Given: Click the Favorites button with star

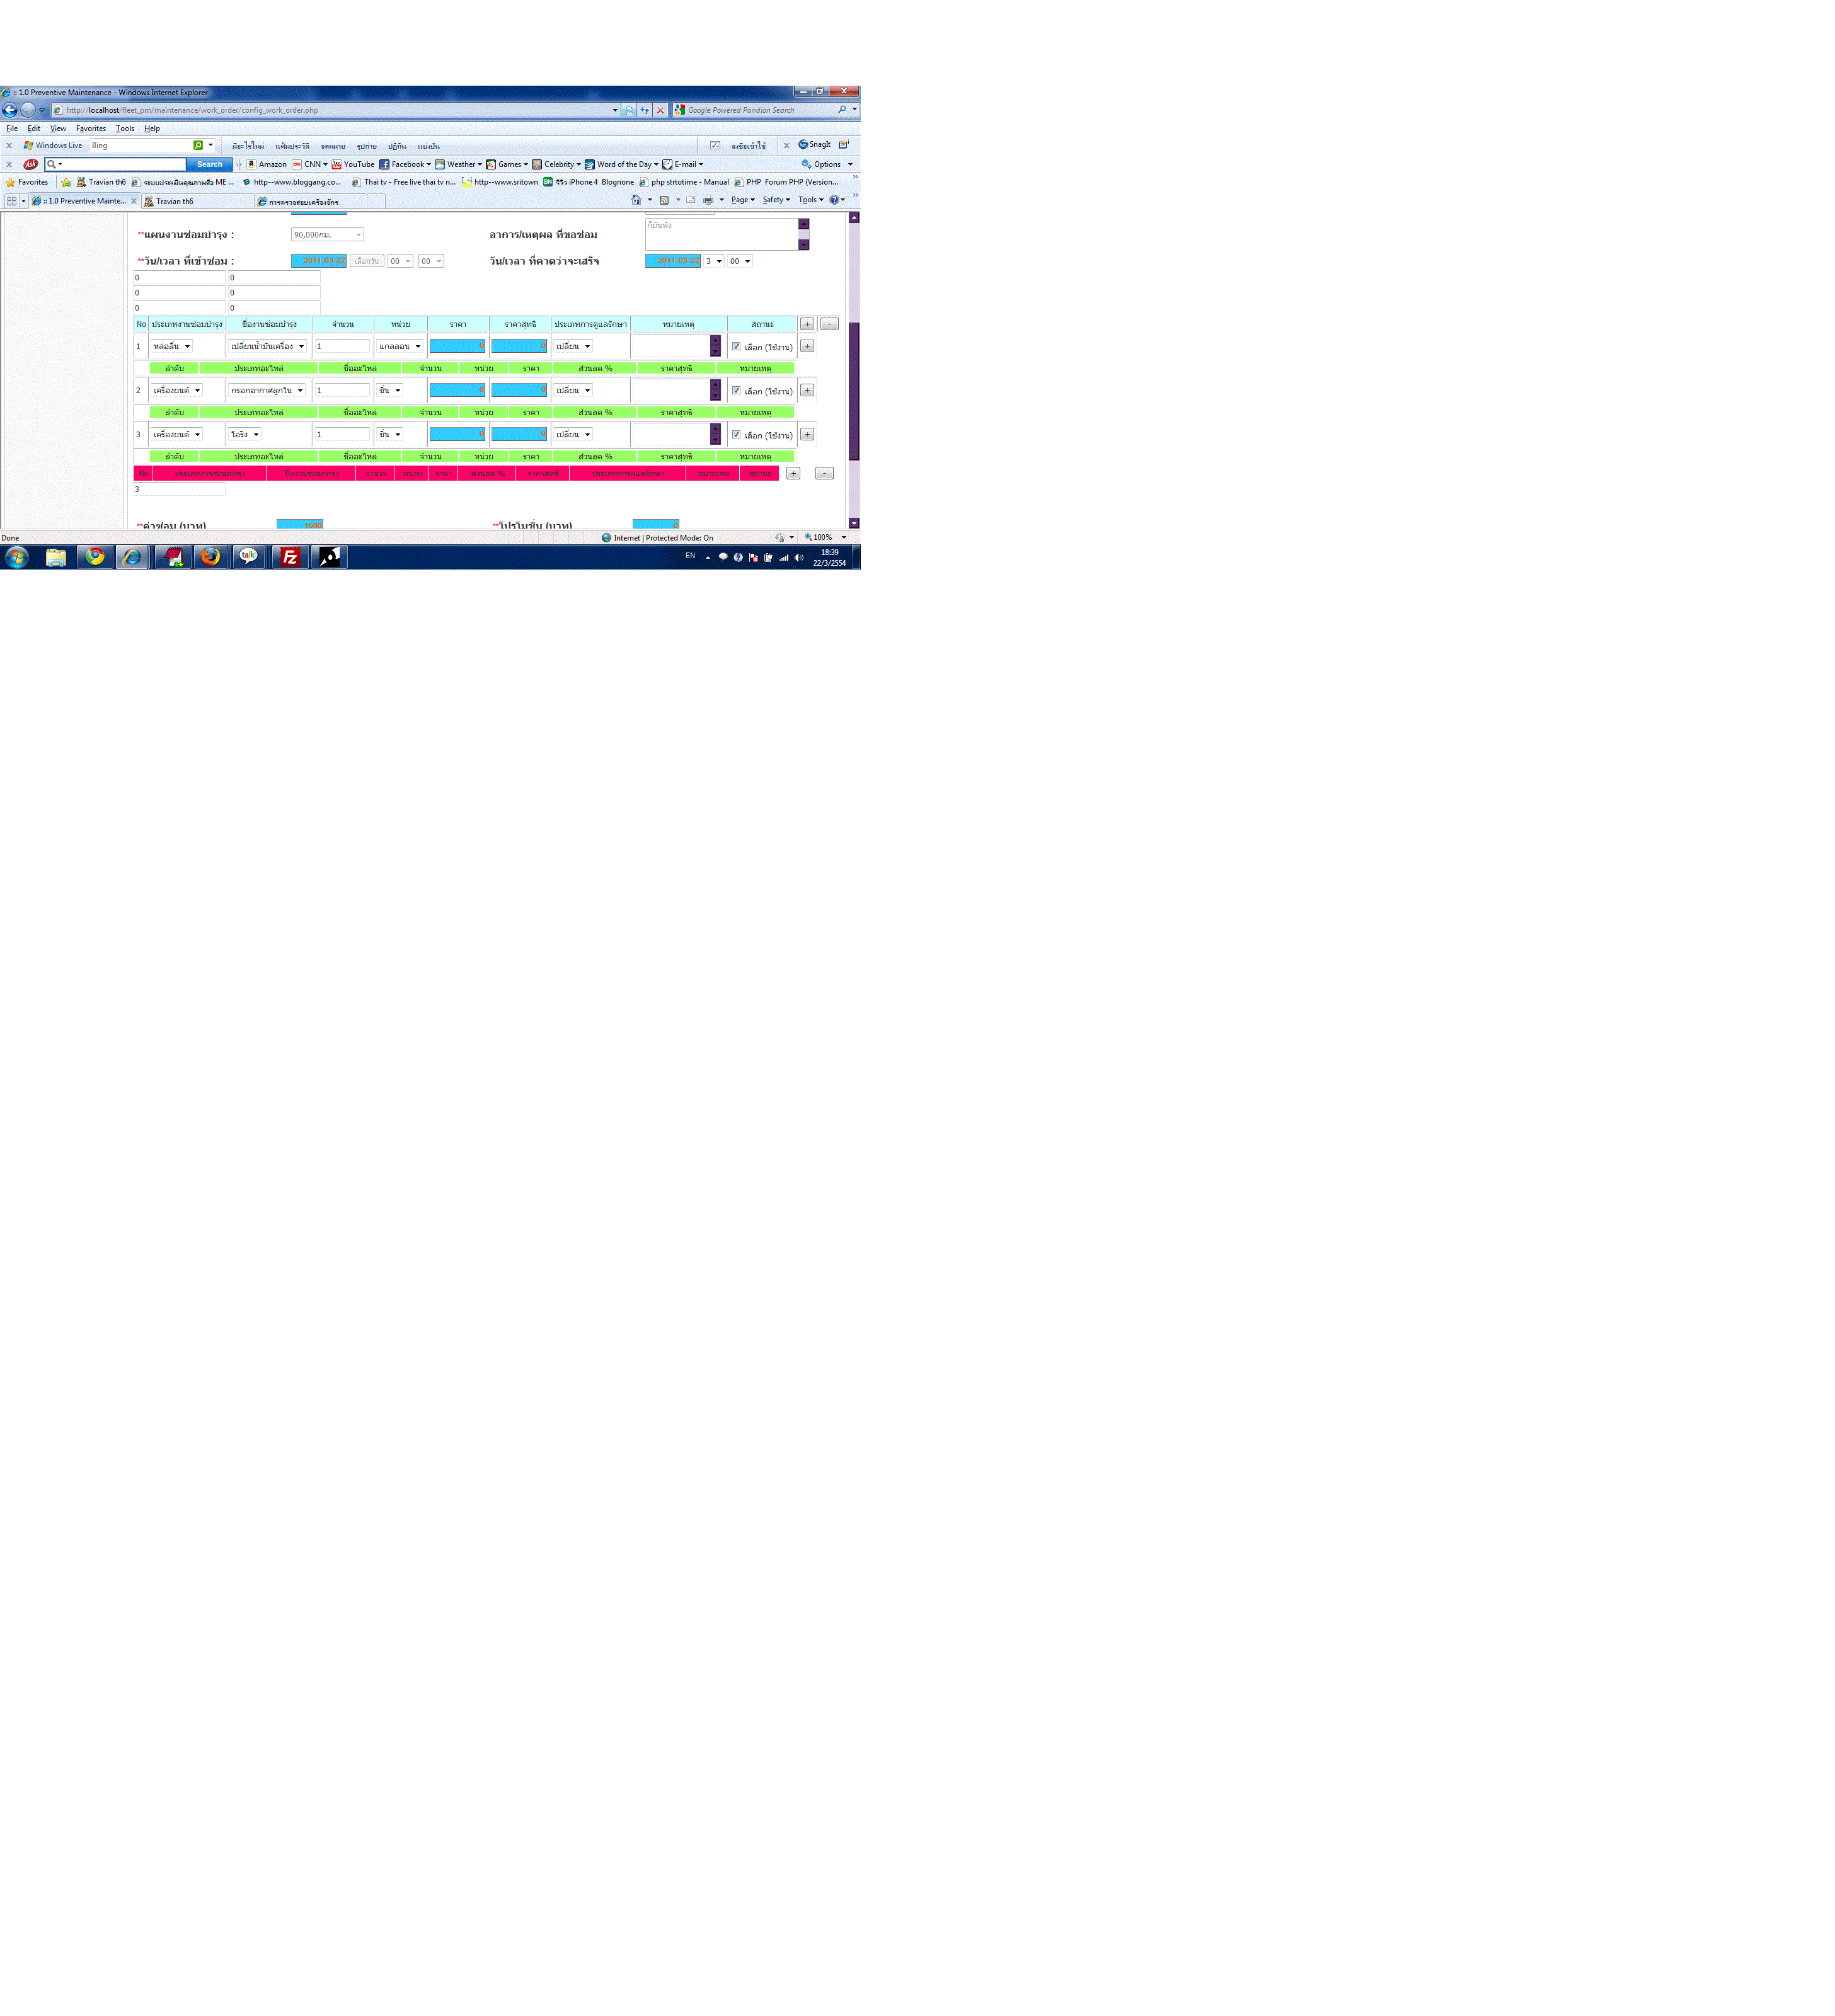Looking at the screenshot, I should click(x=27, y=182).
